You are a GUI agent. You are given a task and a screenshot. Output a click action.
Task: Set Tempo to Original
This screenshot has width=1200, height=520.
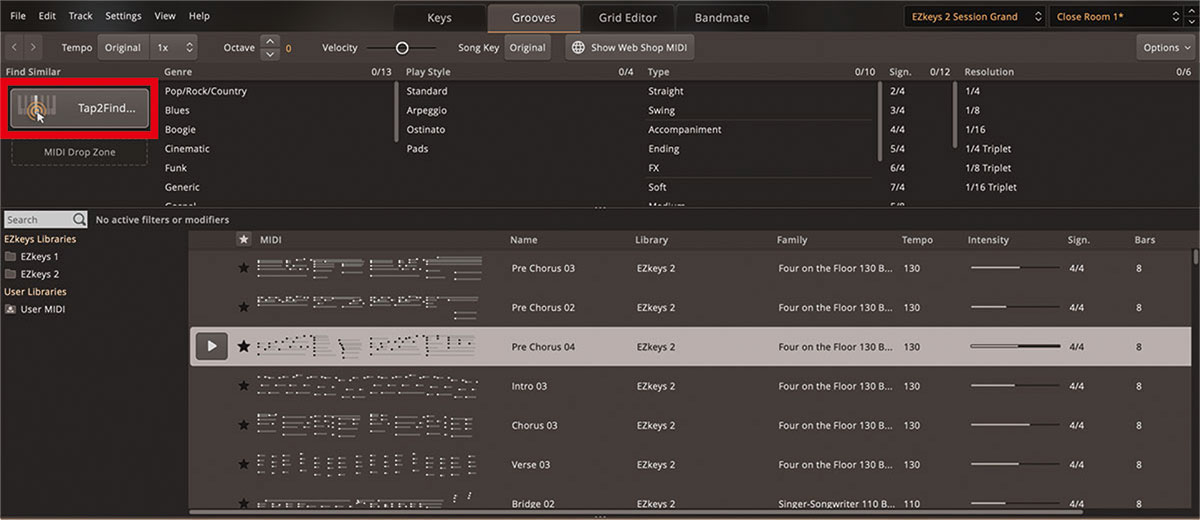coord(124,47)
